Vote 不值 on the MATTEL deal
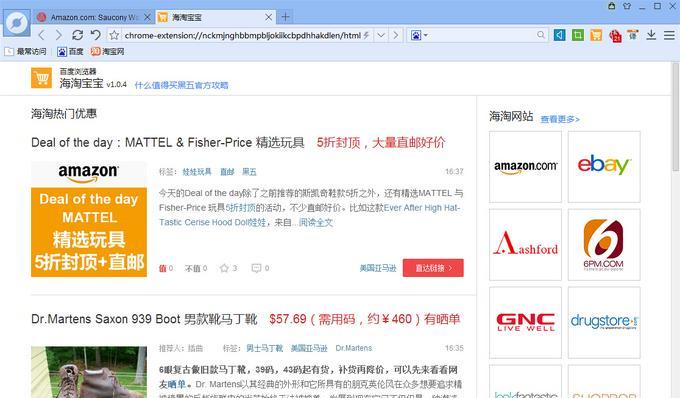Image resolution: width=680 pixels, height=398 pixels. (x=196, y=268)
